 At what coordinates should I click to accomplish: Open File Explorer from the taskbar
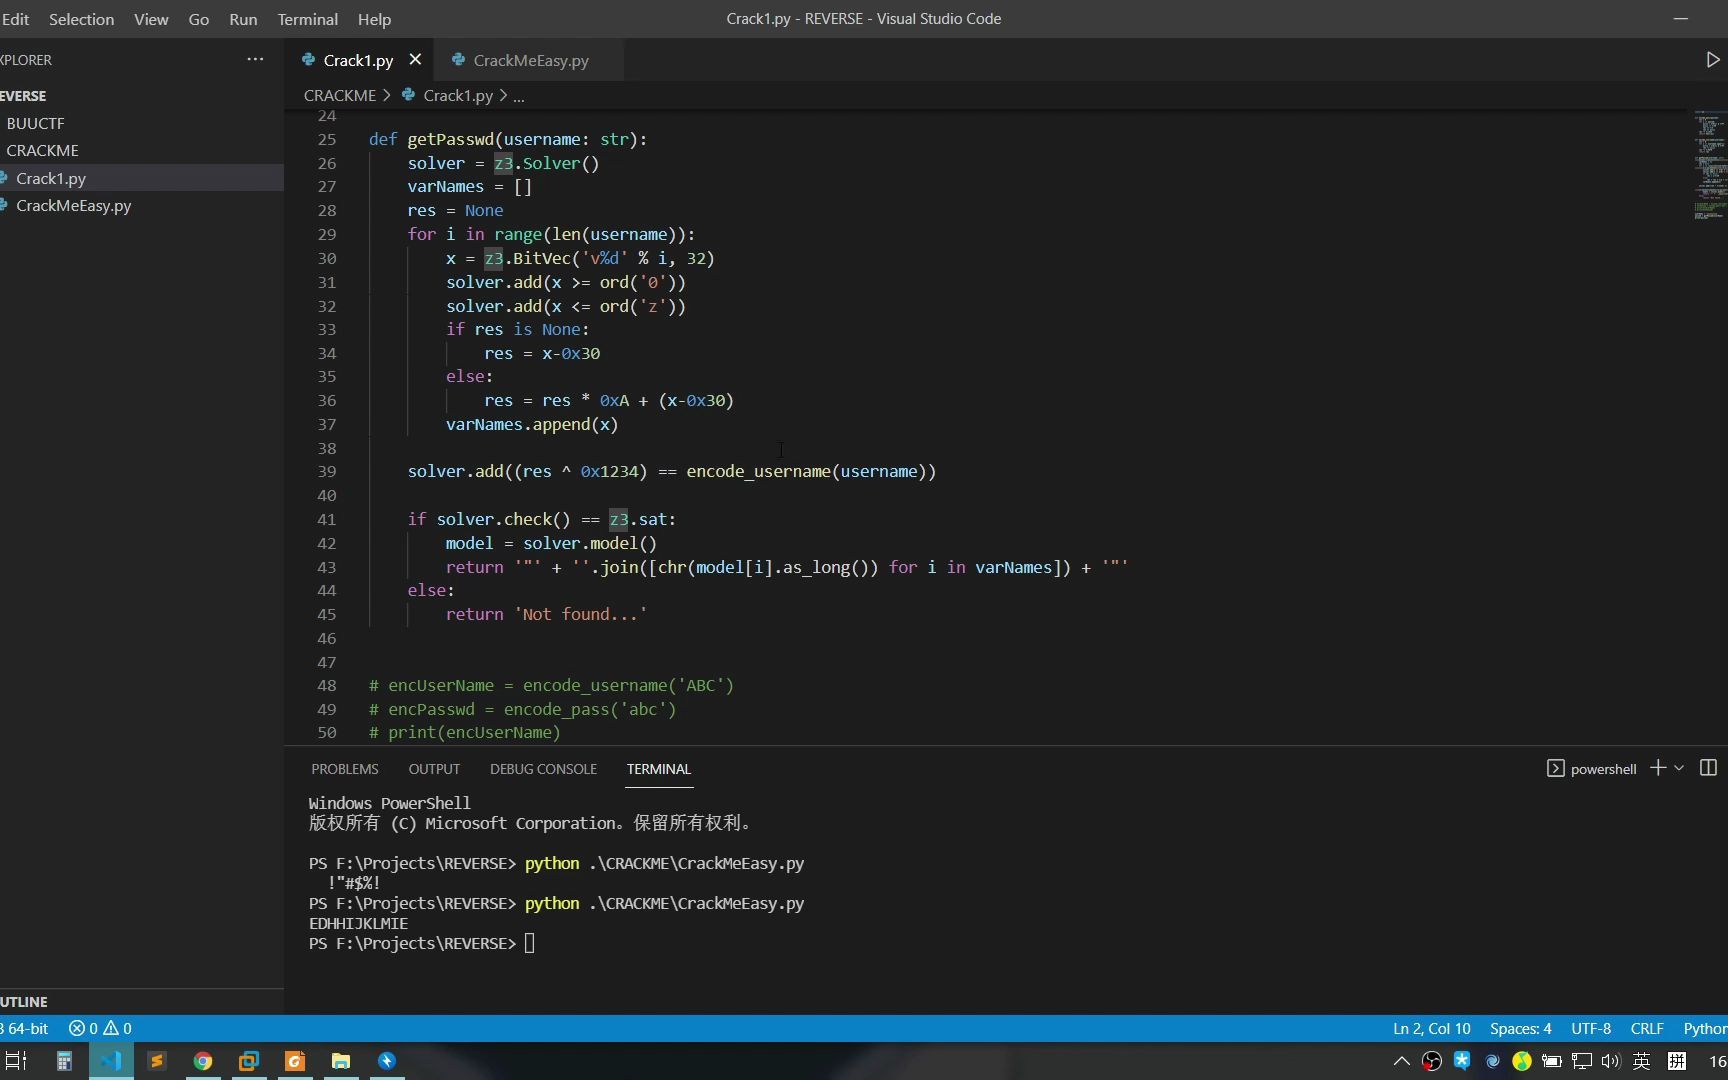click(x=341, y=1061)
